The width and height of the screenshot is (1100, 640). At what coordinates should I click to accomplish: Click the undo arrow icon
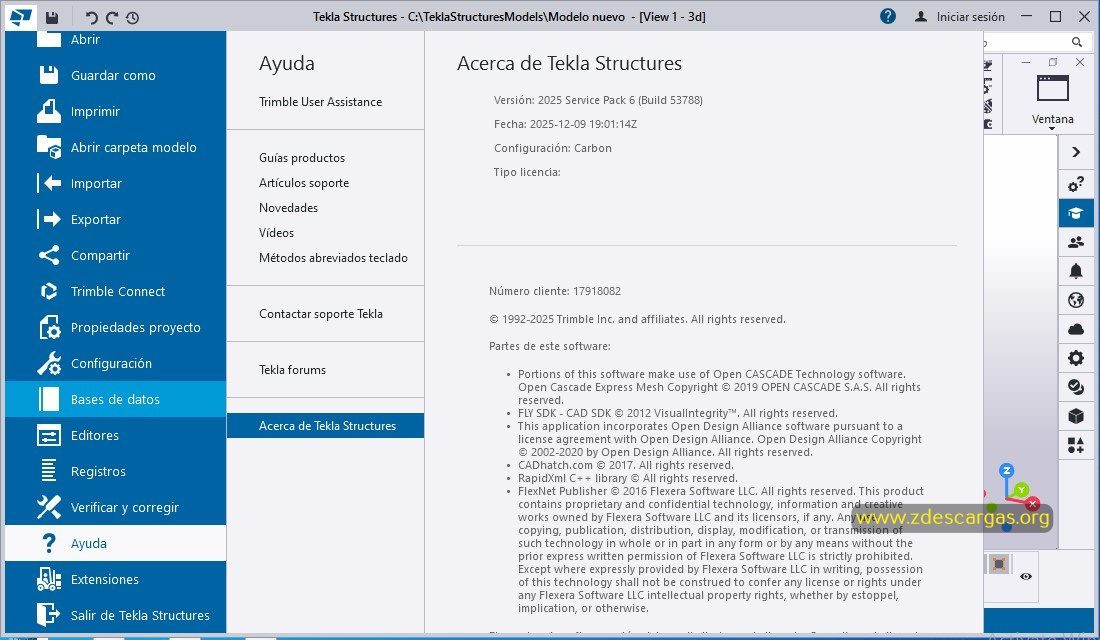(x=91, y=18)
